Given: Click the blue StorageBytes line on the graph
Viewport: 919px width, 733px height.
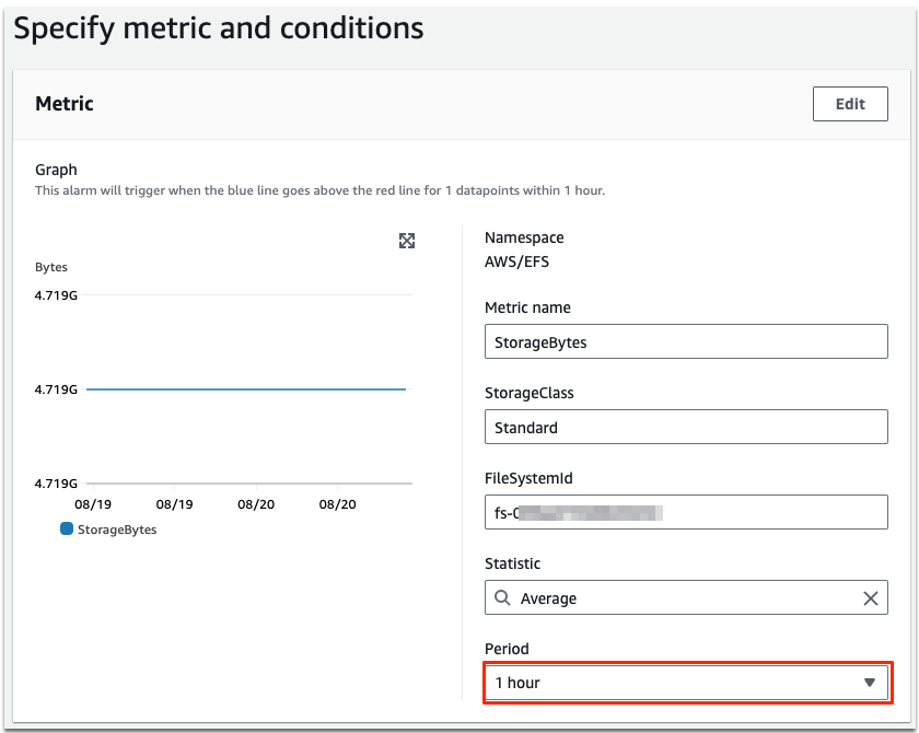Looking at the screenshot, I should [x=250, y=387].
